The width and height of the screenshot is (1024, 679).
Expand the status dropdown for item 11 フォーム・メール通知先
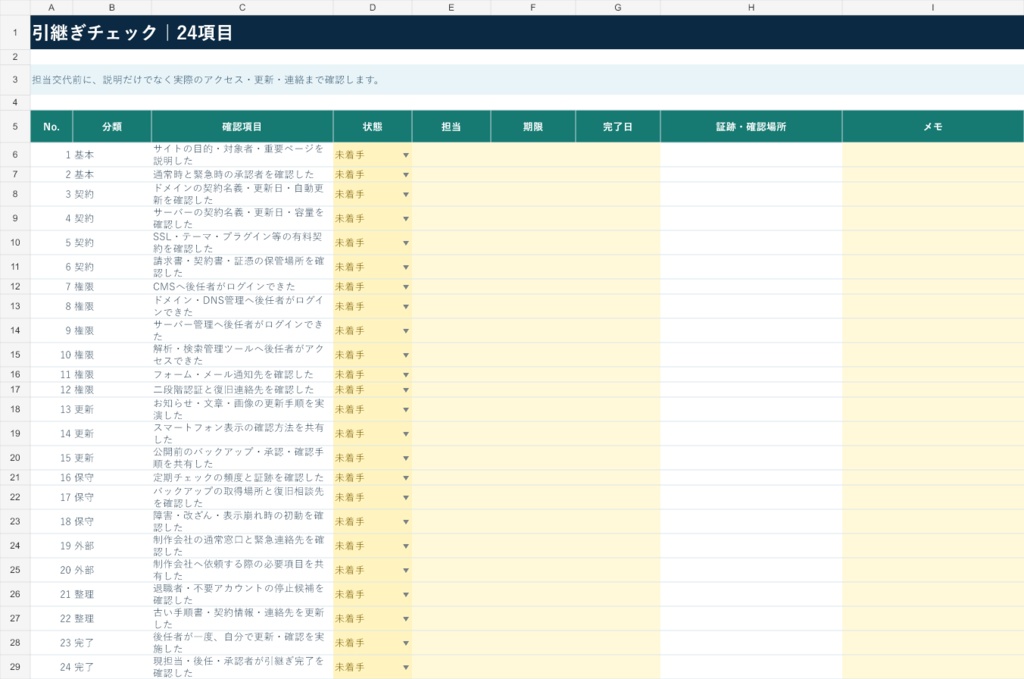(x=406, y=375)
